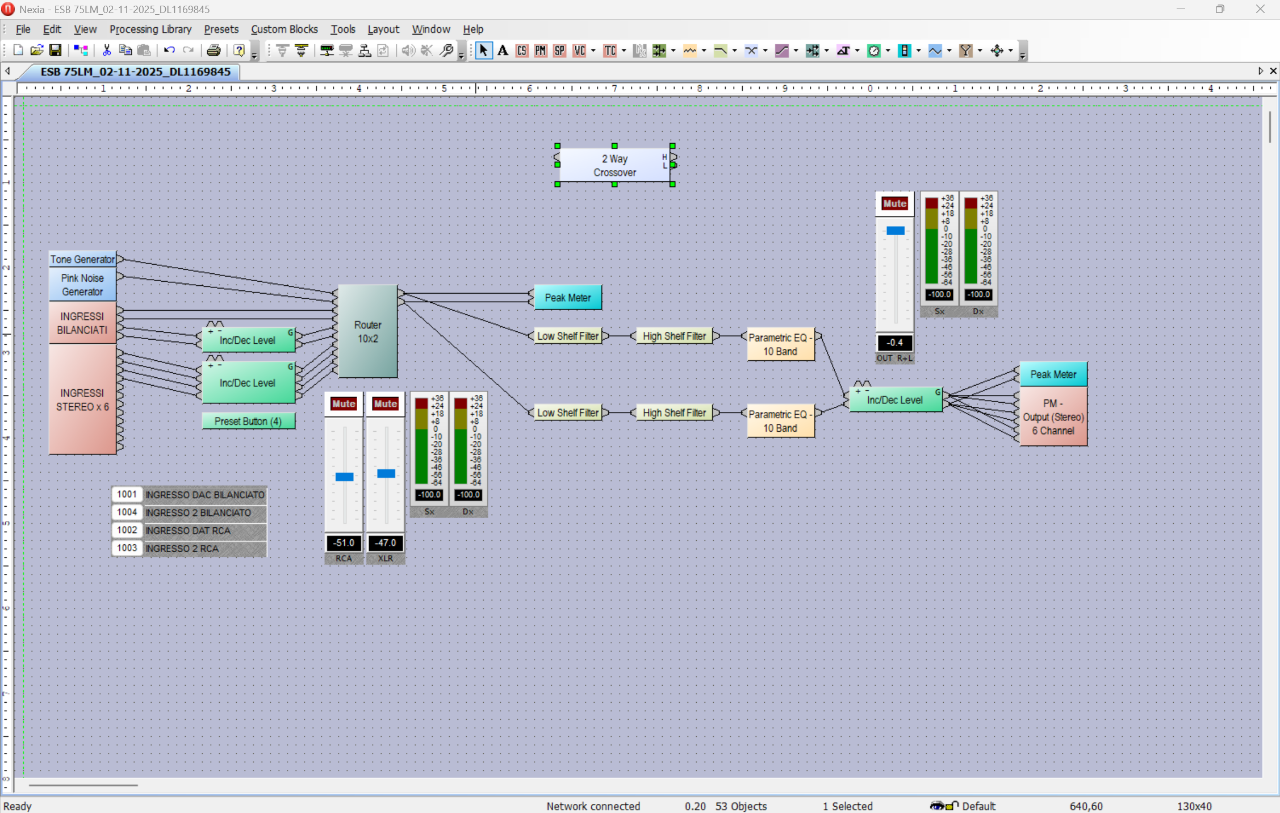Screen dimensions: 1280x813
Task: Toggle Mute on the OUT R+L fader
Action: click(x=895, y=204)
